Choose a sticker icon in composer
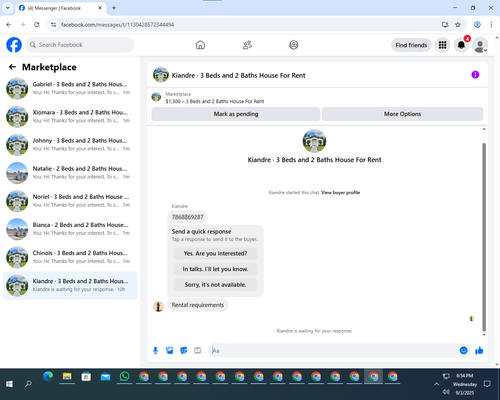This screenshot has width=500, height=400. click(x=184, y=350)
